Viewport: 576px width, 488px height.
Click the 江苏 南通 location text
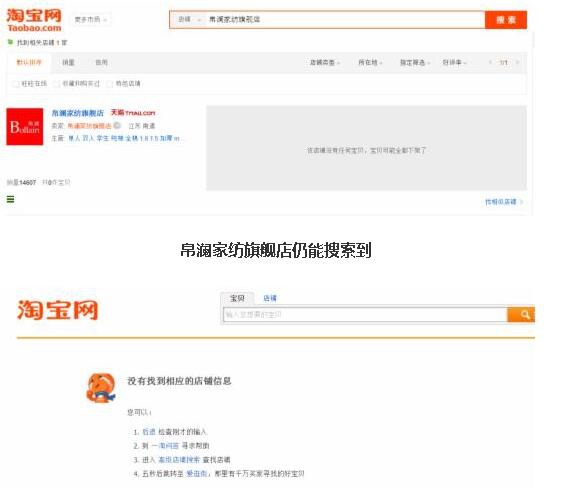[x=142, y=126]
